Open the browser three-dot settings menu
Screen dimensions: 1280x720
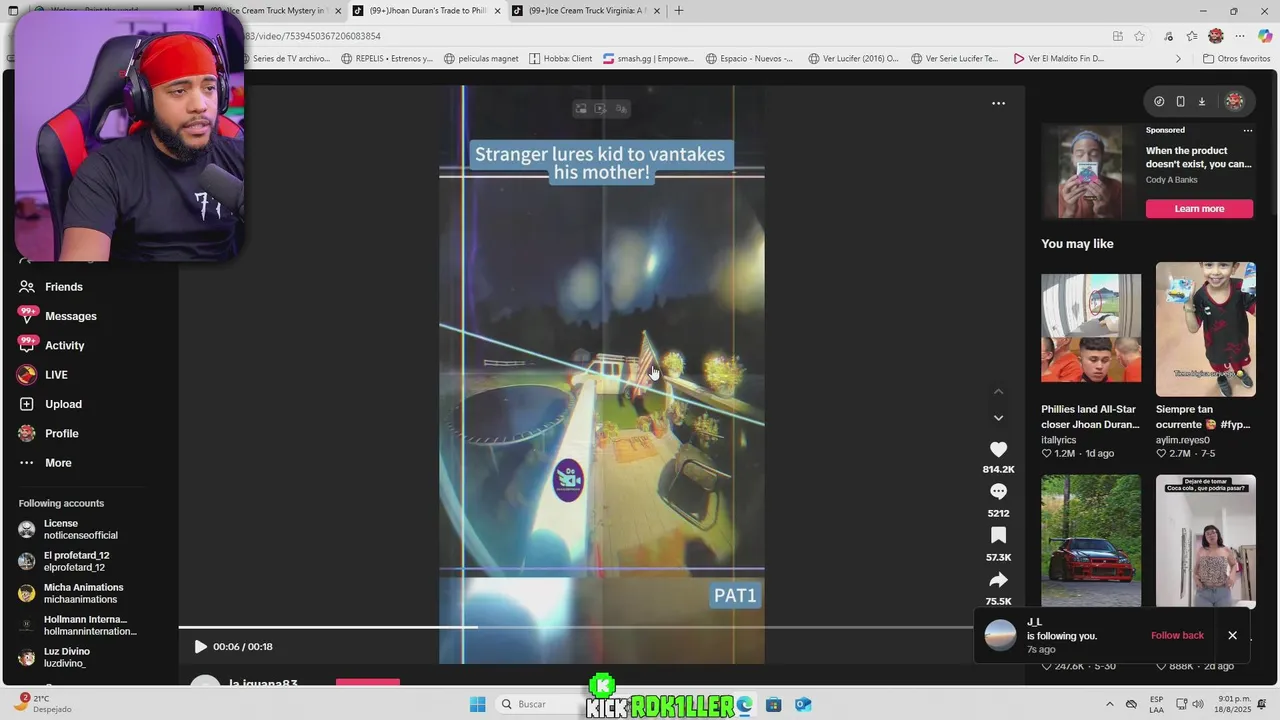pyautogui.click(x=1241, y=36)
